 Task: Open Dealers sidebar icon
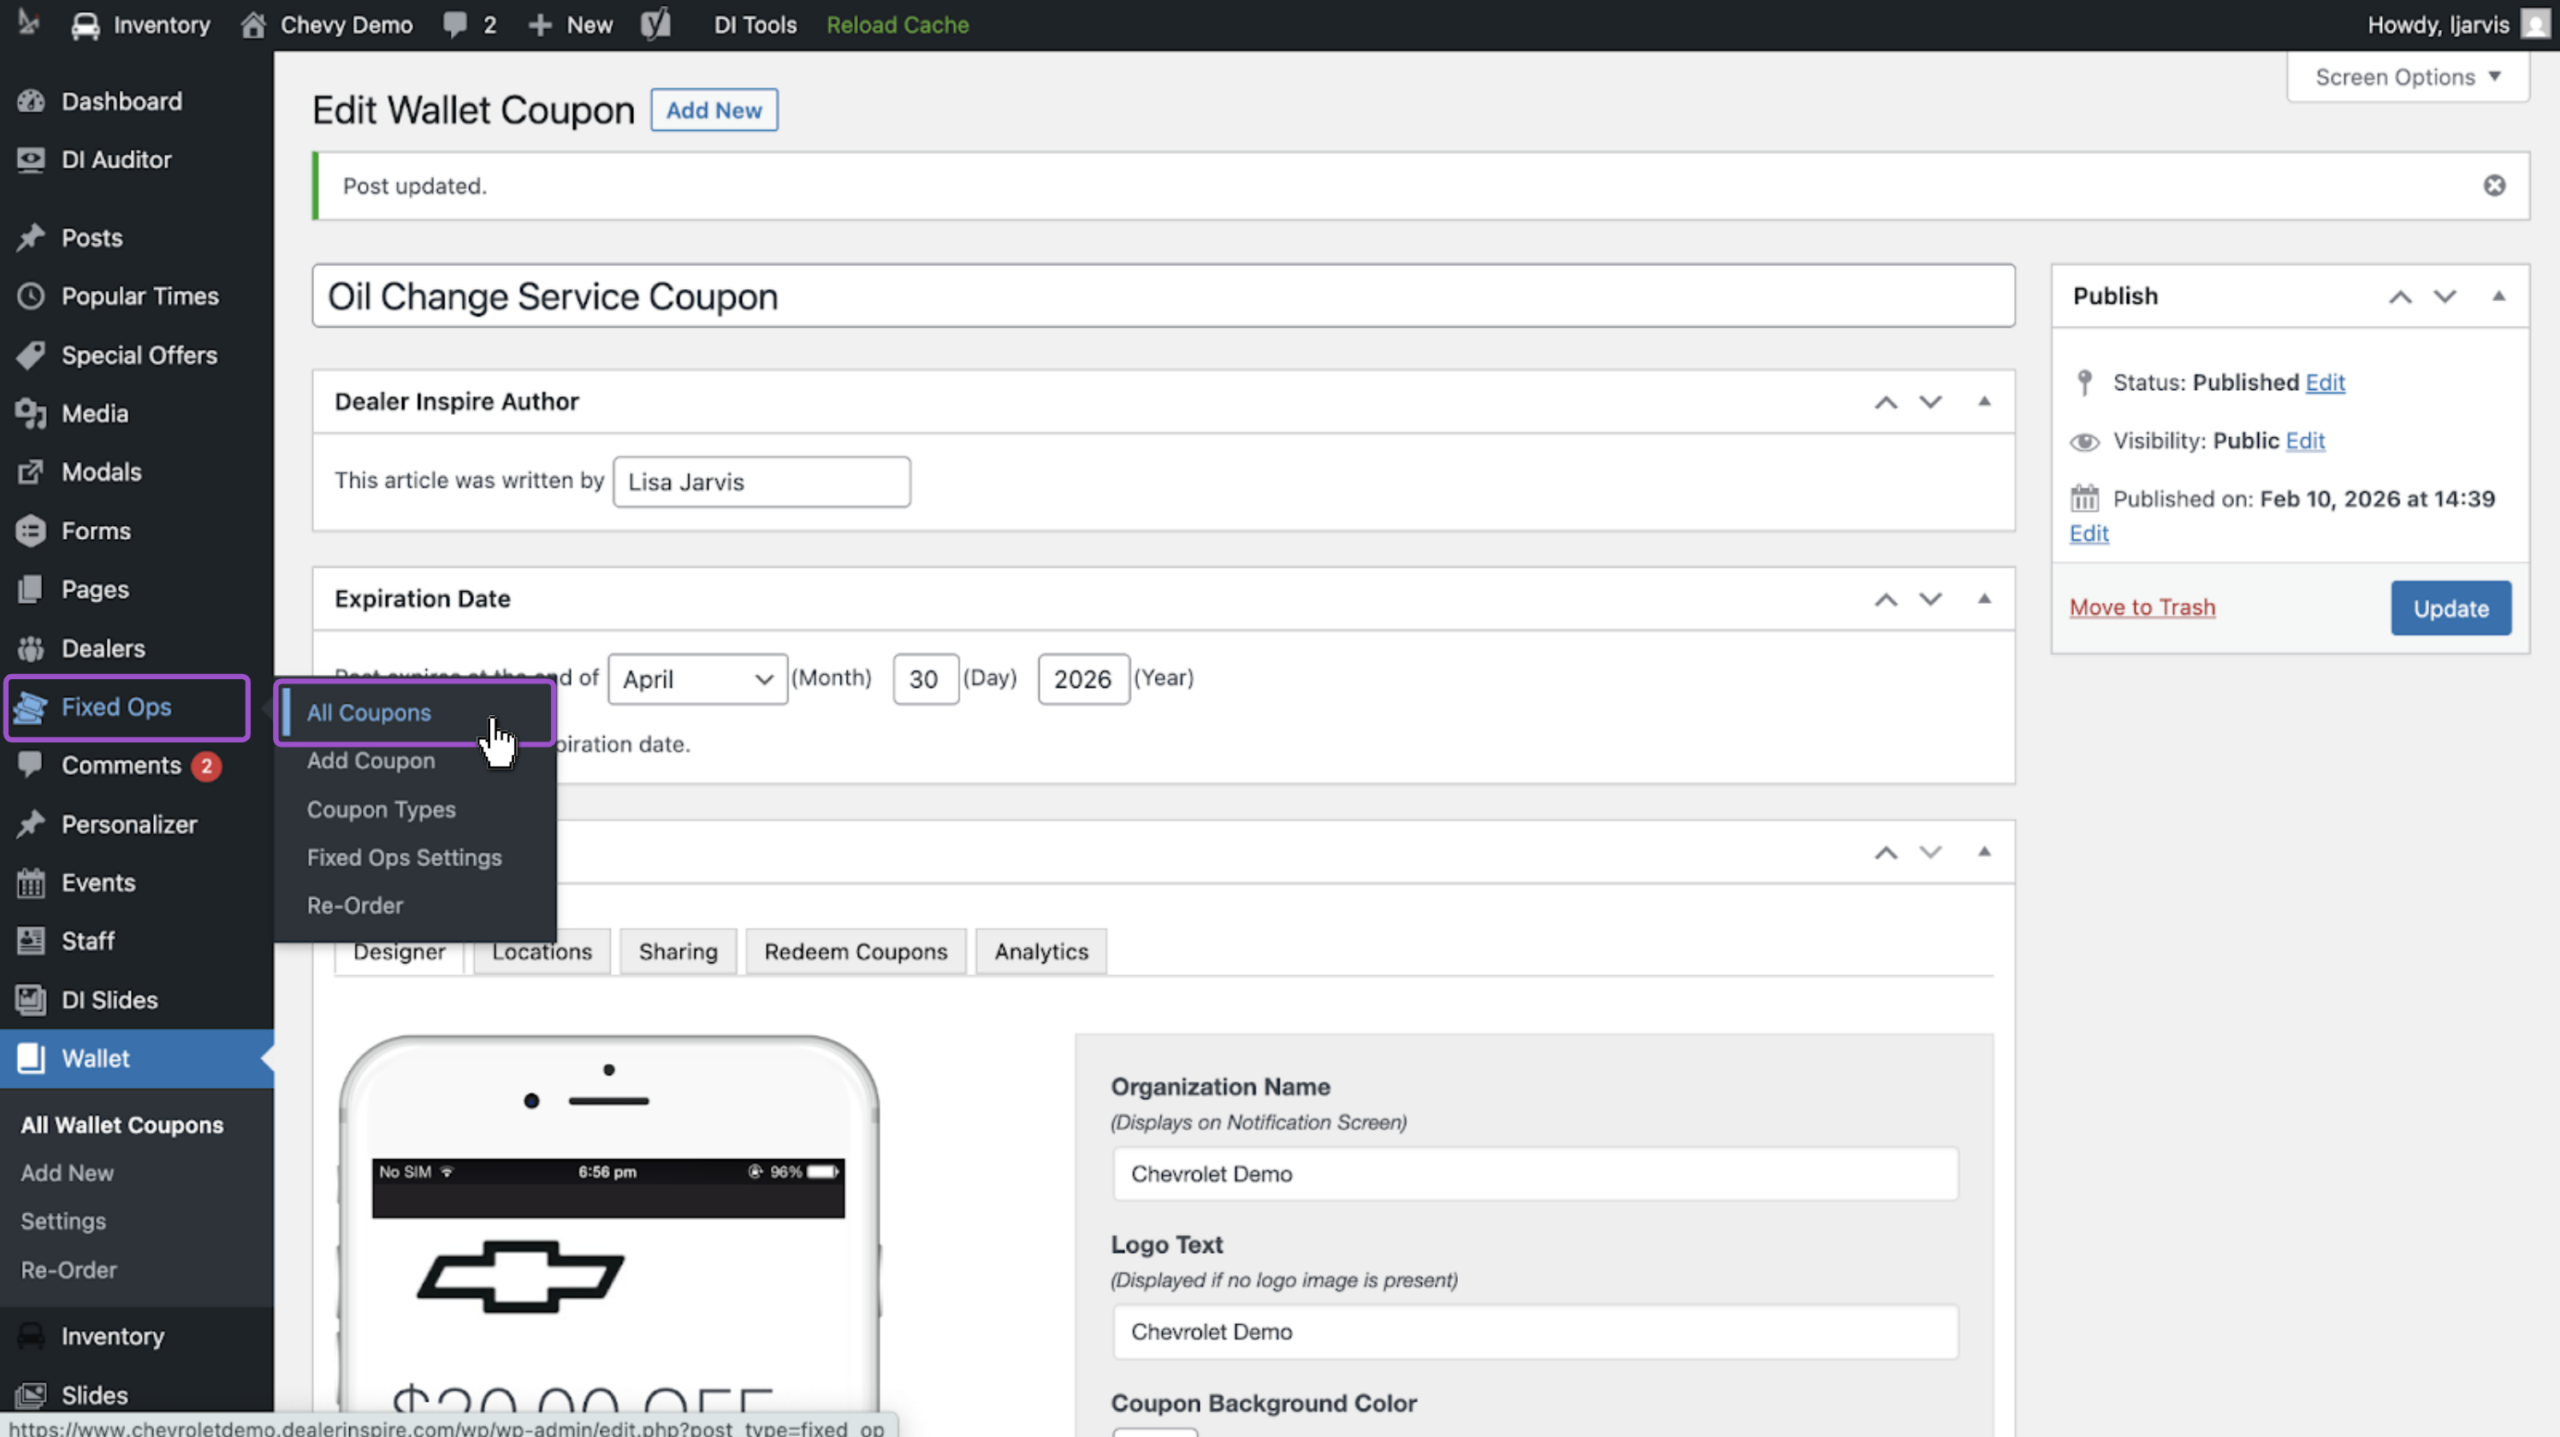point(31,648)
